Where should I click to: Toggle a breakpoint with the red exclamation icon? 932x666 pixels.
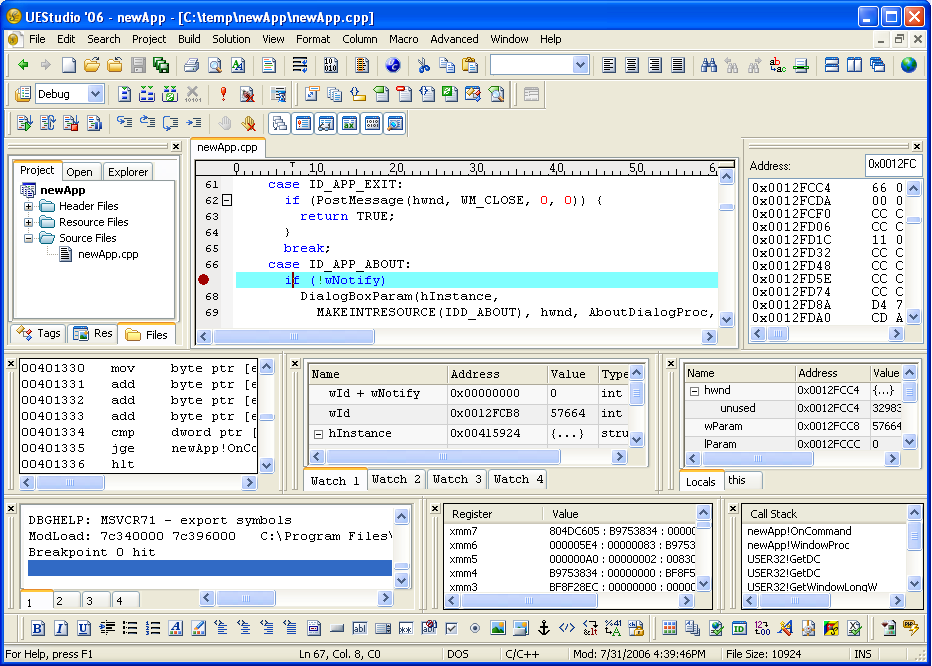coord(221,93)
